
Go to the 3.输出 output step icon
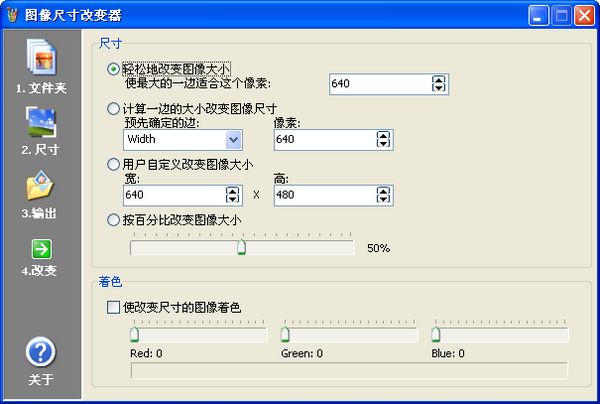click(x=40, y=186)
